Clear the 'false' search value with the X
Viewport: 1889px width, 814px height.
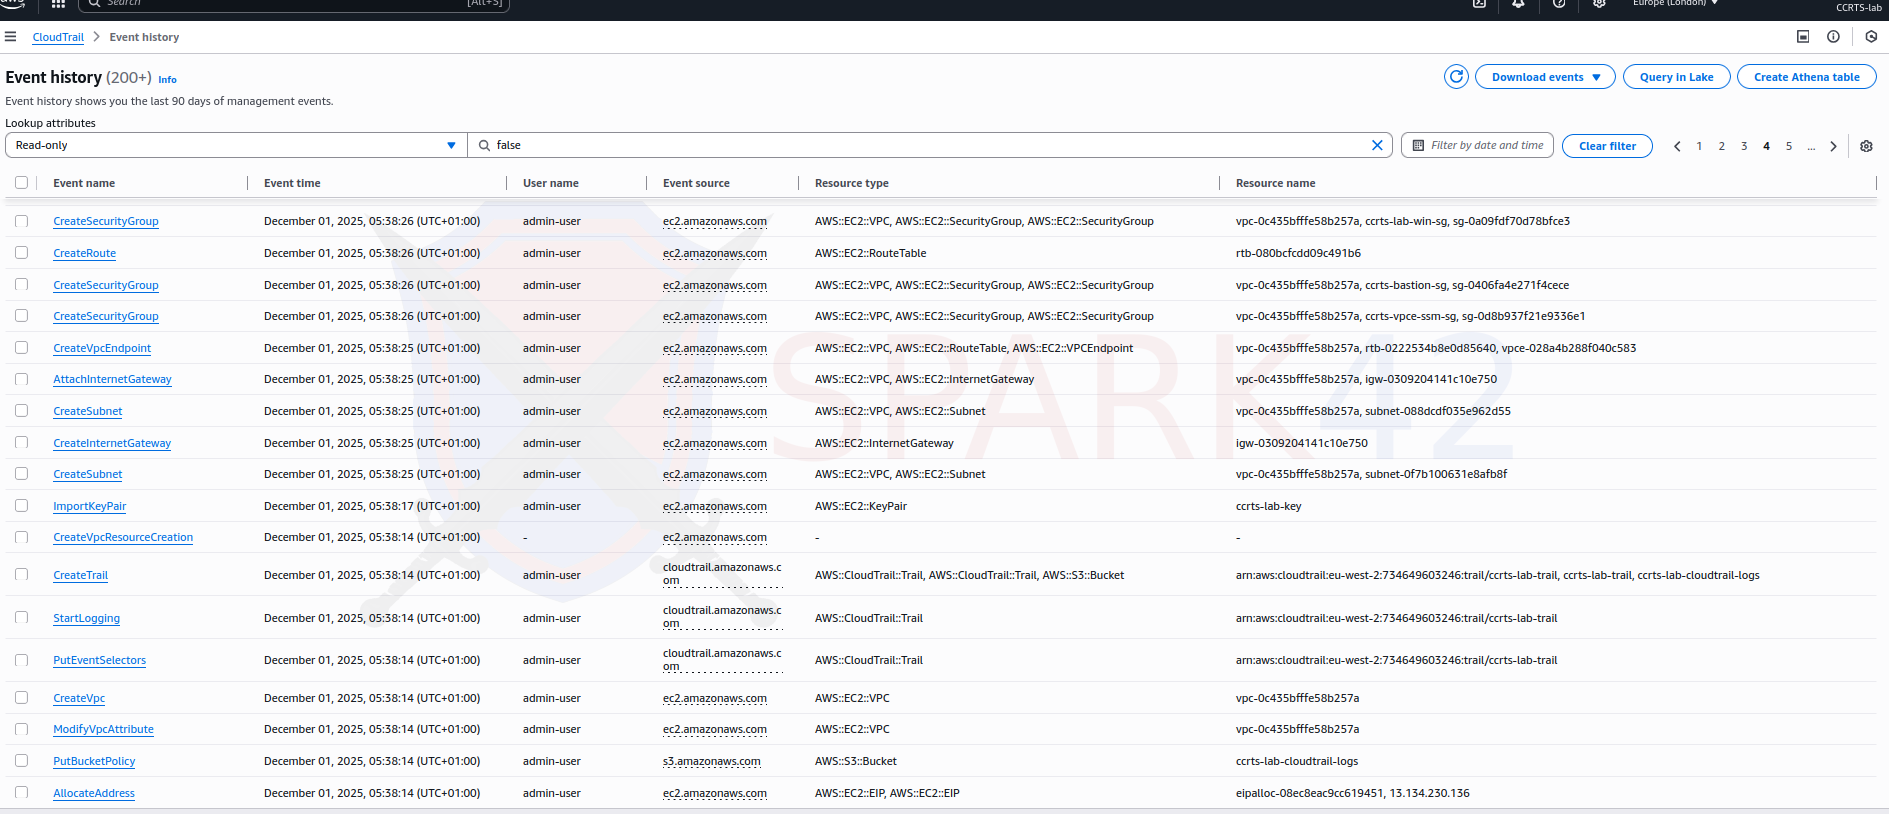[x=1377, y=145]
